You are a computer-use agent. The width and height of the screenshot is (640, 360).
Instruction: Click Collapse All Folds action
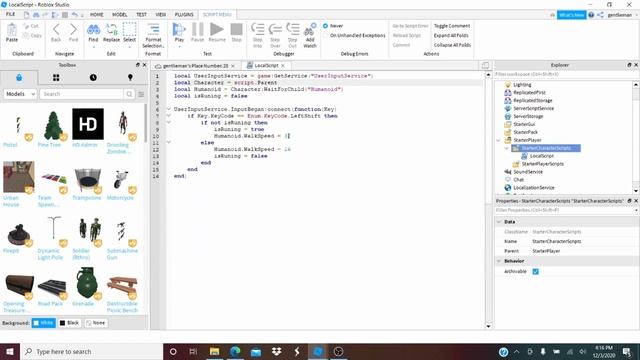tap(452, 45)
